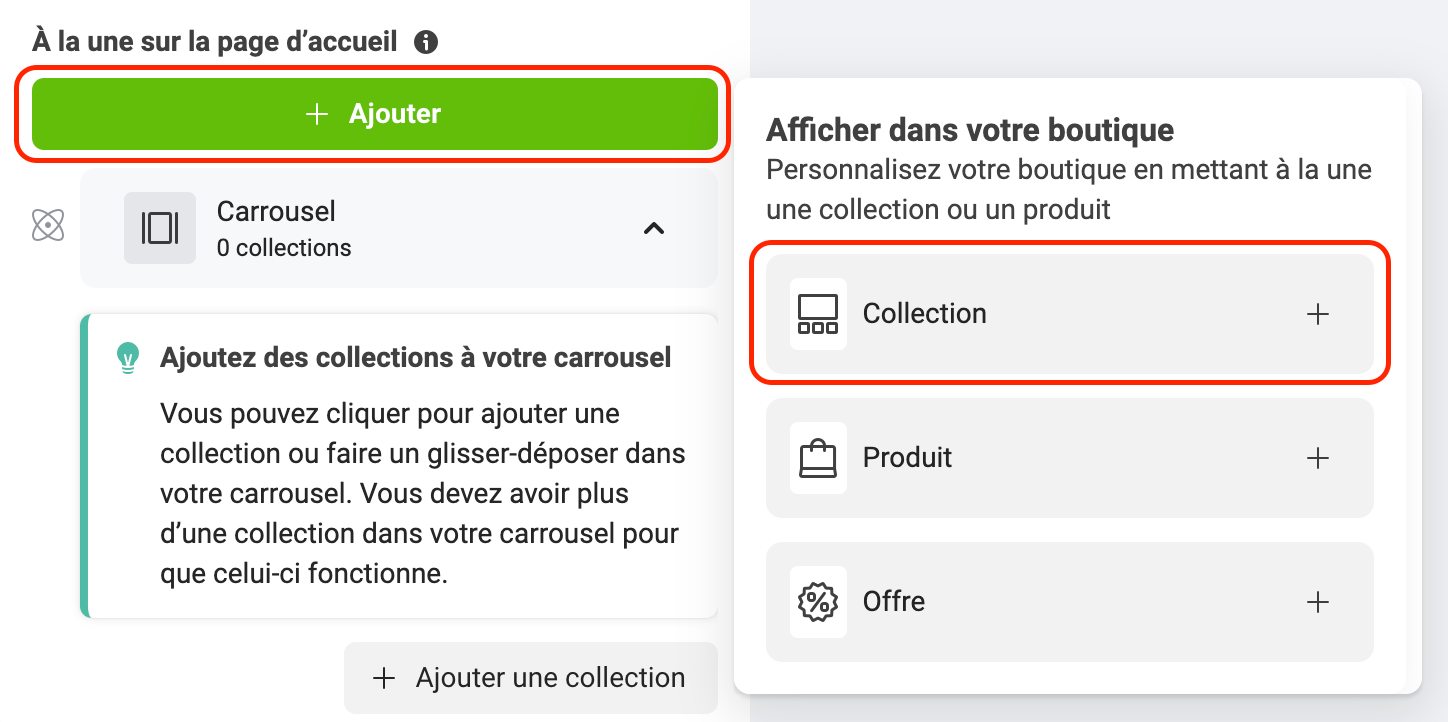Click the lightbulb tip icon

click(127, 358)
